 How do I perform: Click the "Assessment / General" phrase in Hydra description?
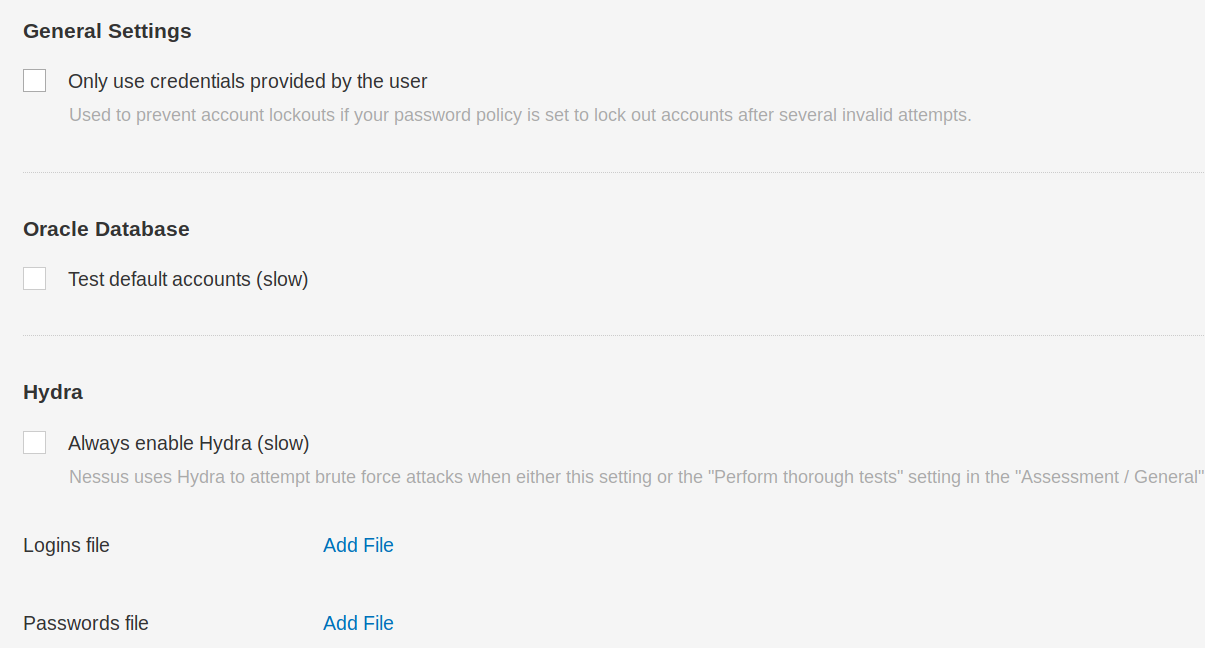[1109, 477]
